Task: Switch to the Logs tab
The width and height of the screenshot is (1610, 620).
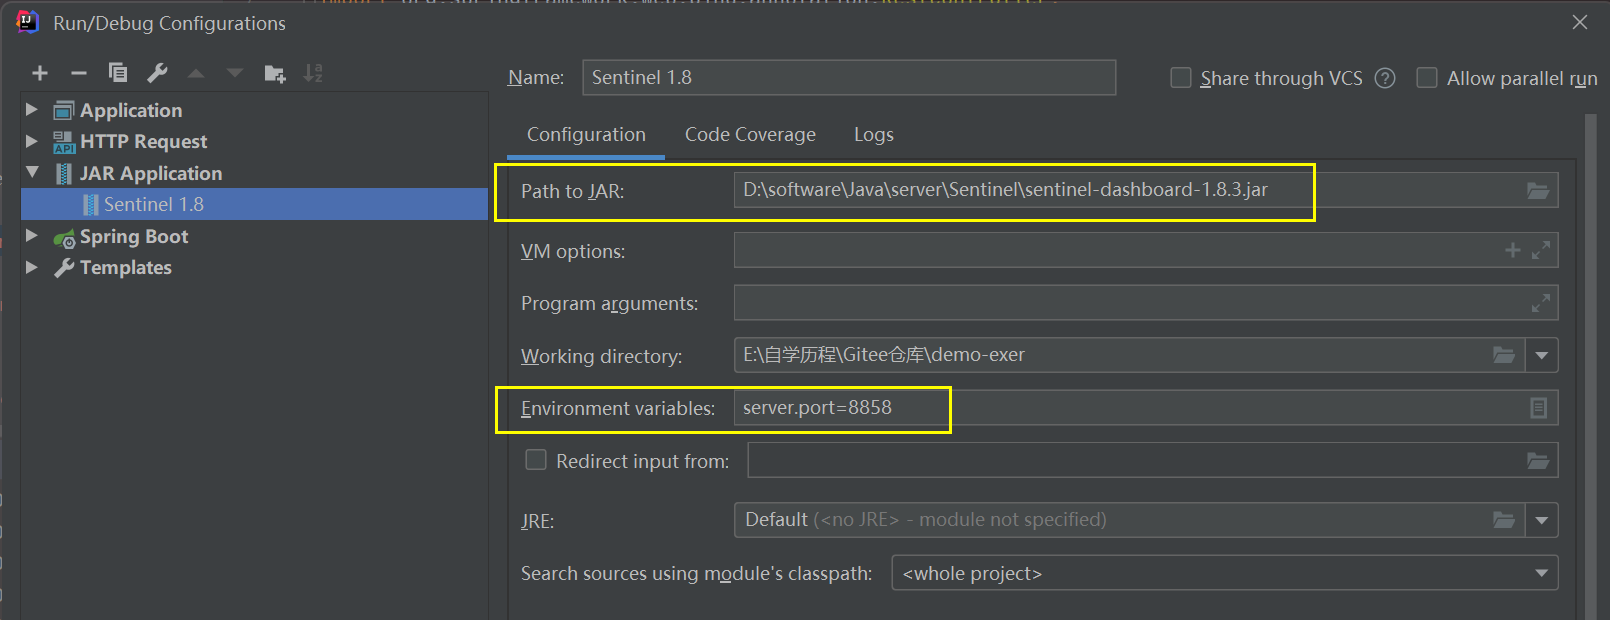Action: [x=873, y=135]
